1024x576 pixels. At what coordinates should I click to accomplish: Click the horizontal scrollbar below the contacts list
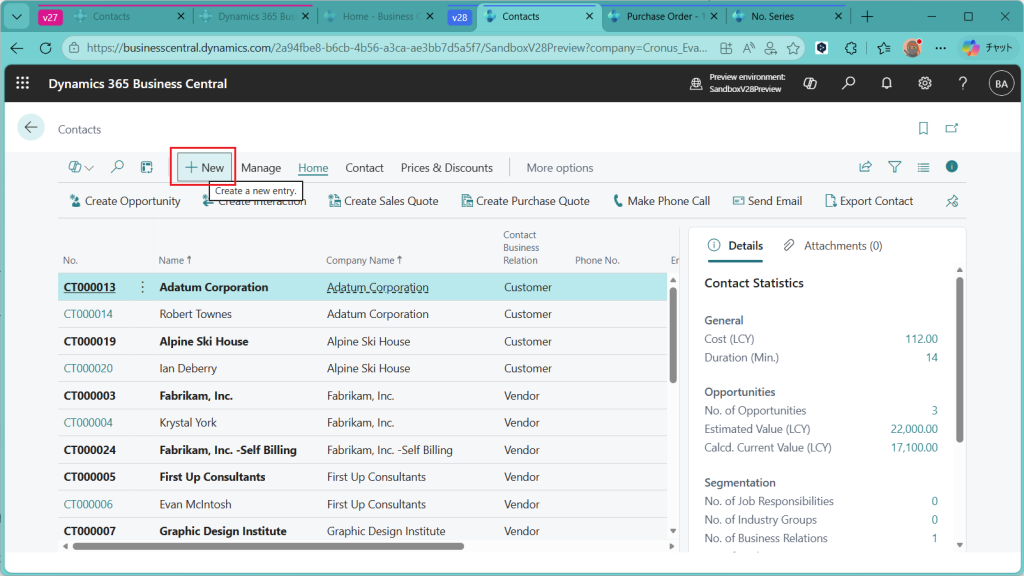268,546
